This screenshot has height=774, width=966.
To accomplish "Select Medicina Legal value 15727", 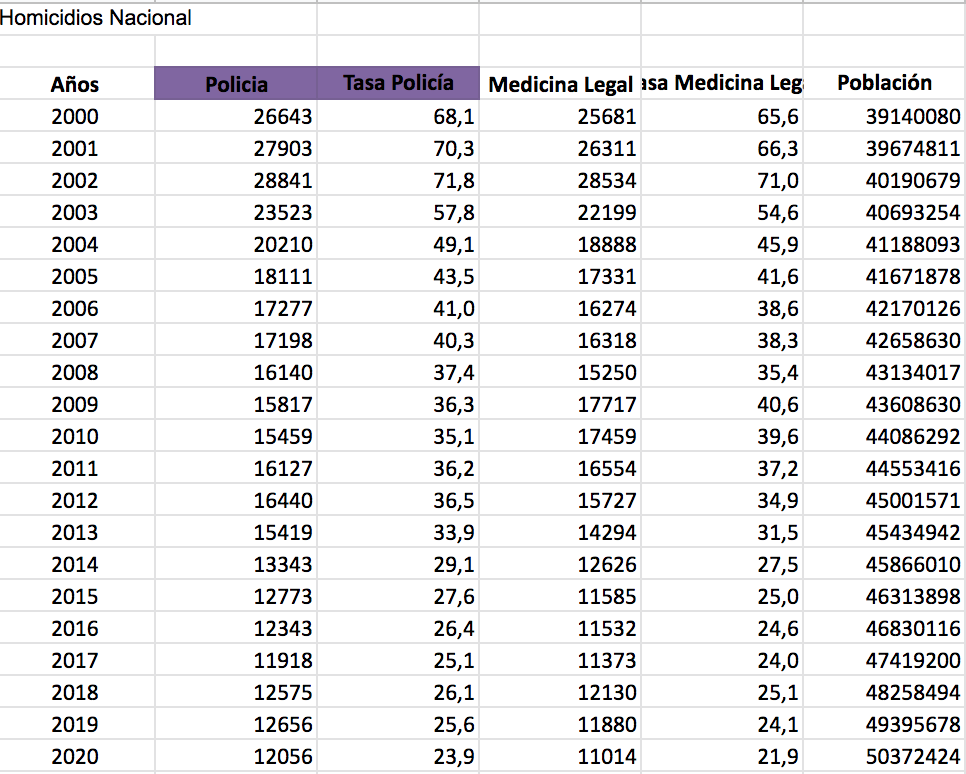I will point(561,501).
